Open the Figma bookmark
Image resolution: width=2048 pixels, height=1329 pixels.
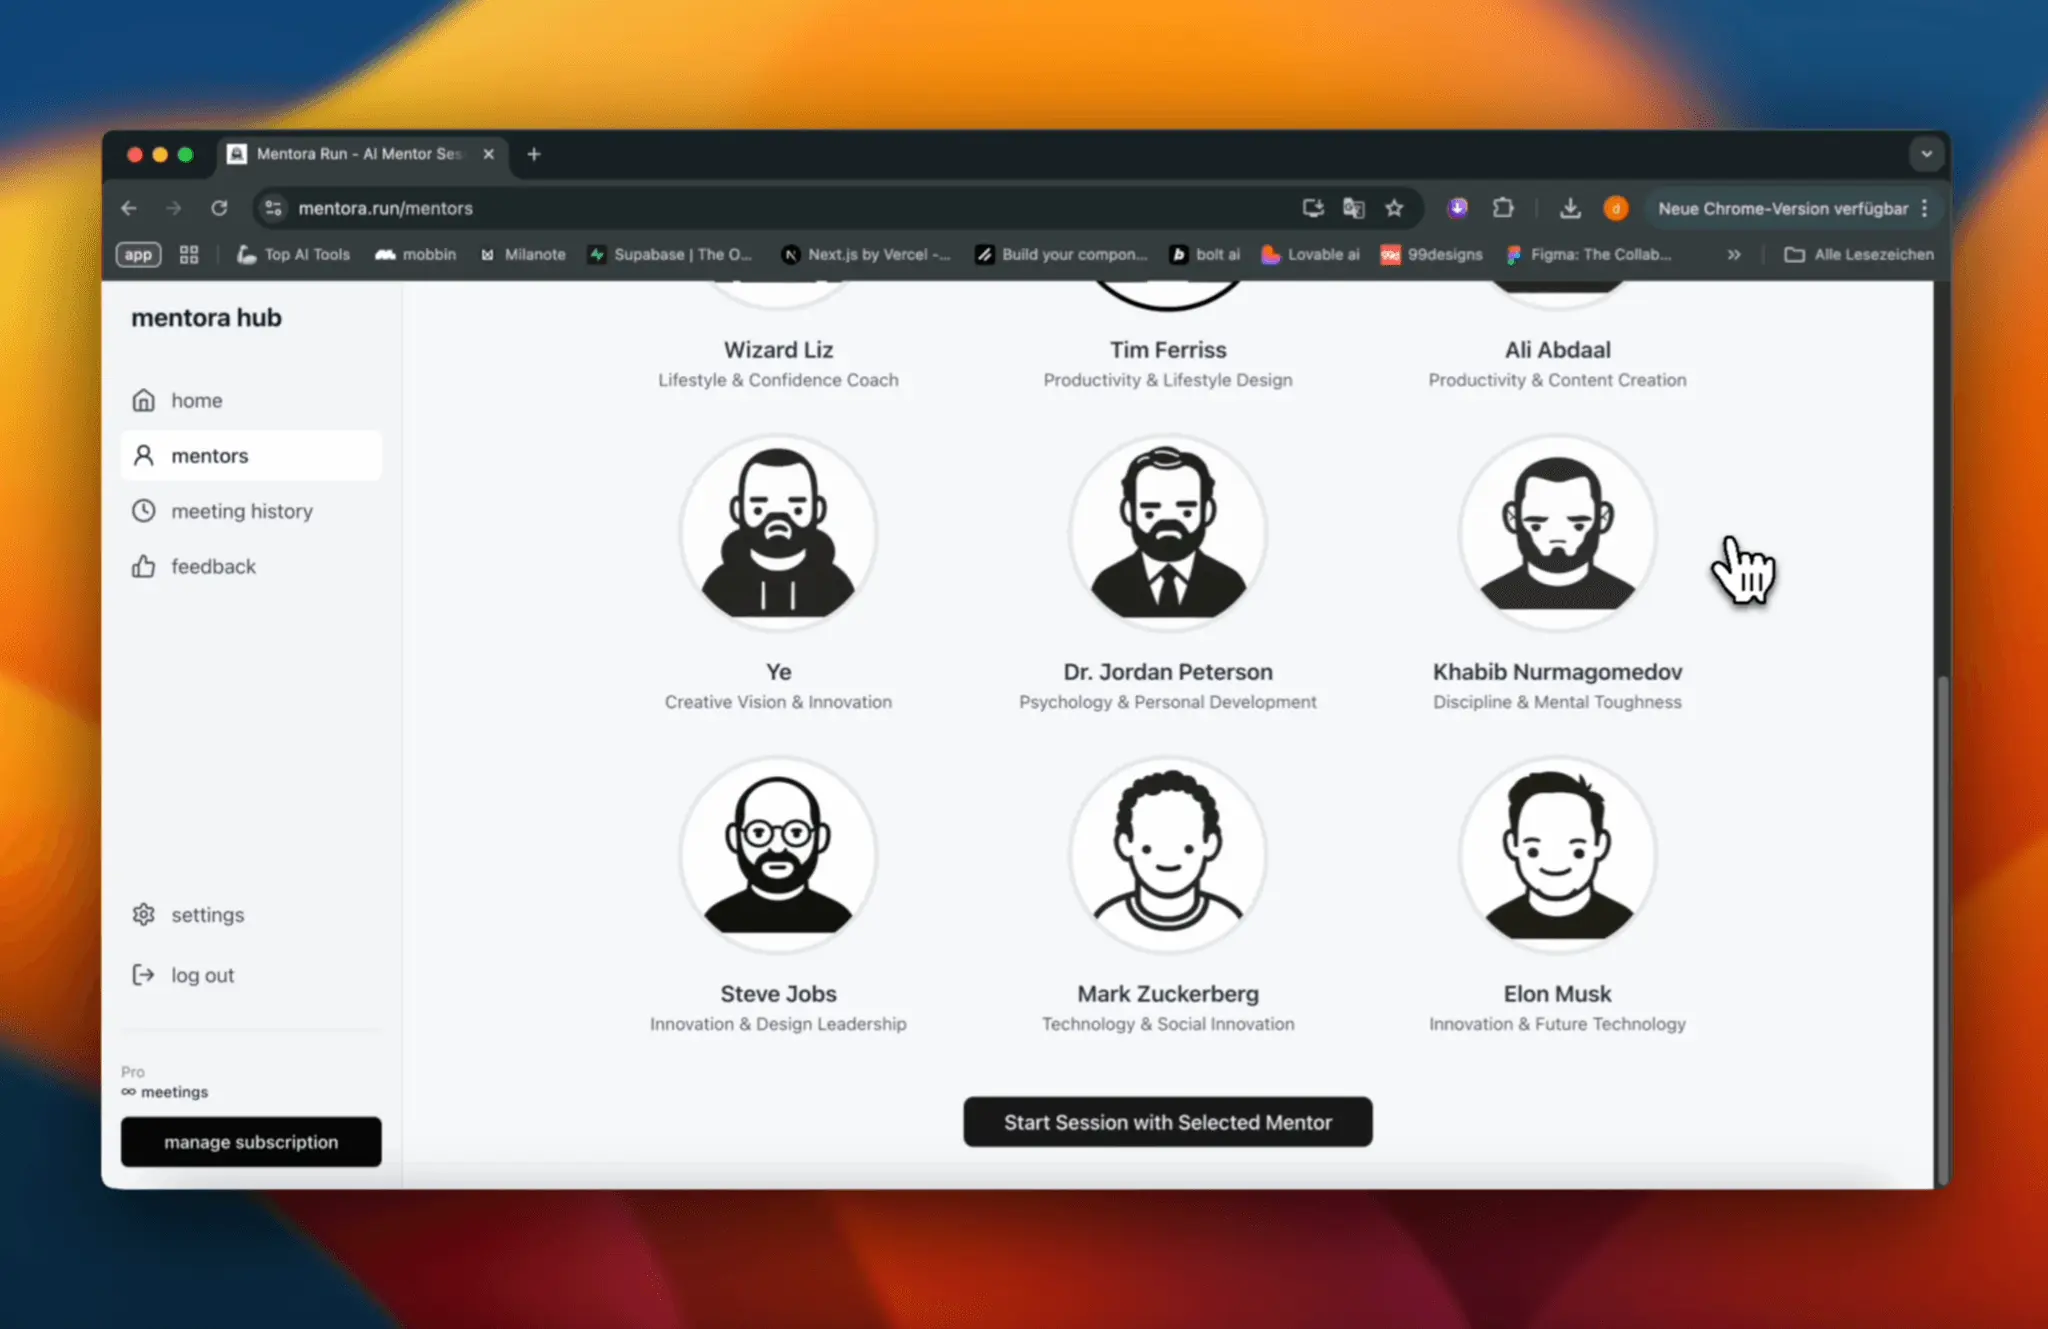pos(1589,255)
